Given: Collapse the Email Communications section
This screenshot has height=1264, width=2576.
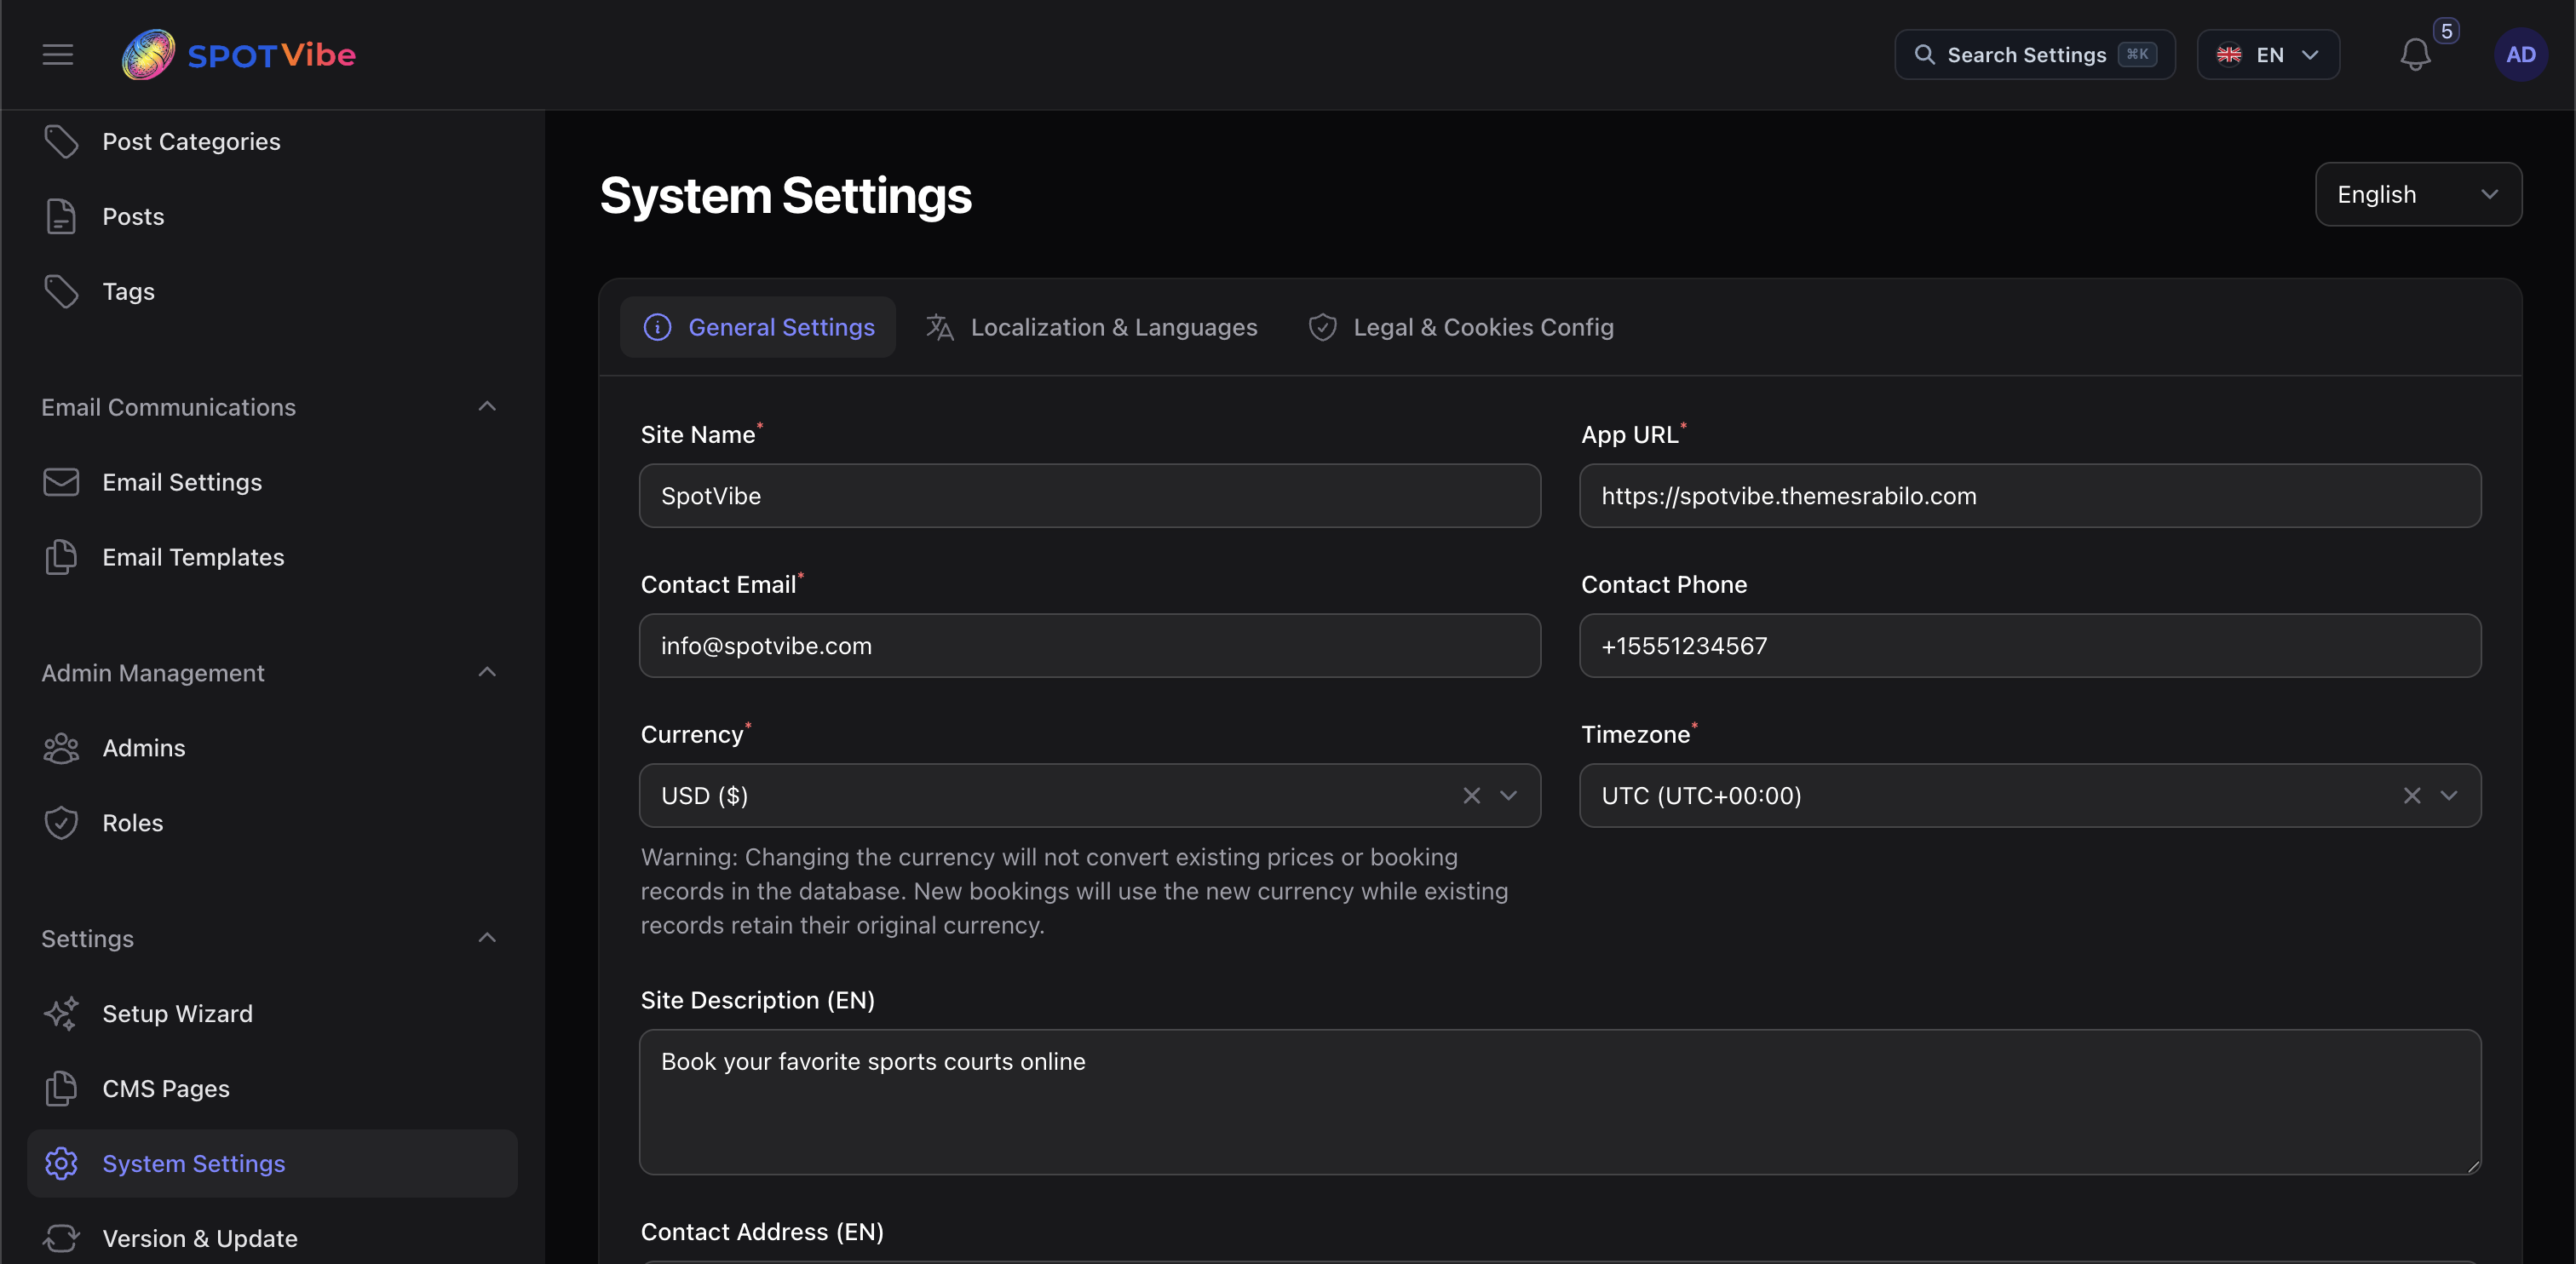Looking at the screenshot, I should [x=487, y=406].
